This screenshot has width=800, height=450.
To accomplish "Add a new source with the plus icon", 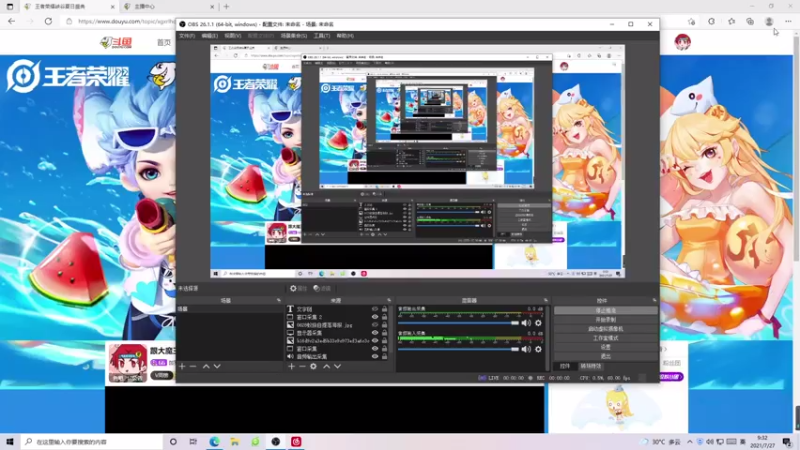I will tap(291, 366).
